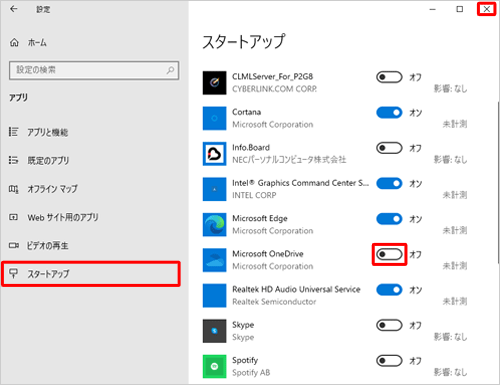Viewport: 500px width, 385px height.
Task: Click the CYBERLINK.COM CORP. publisher text
Action: pos(274,89)
